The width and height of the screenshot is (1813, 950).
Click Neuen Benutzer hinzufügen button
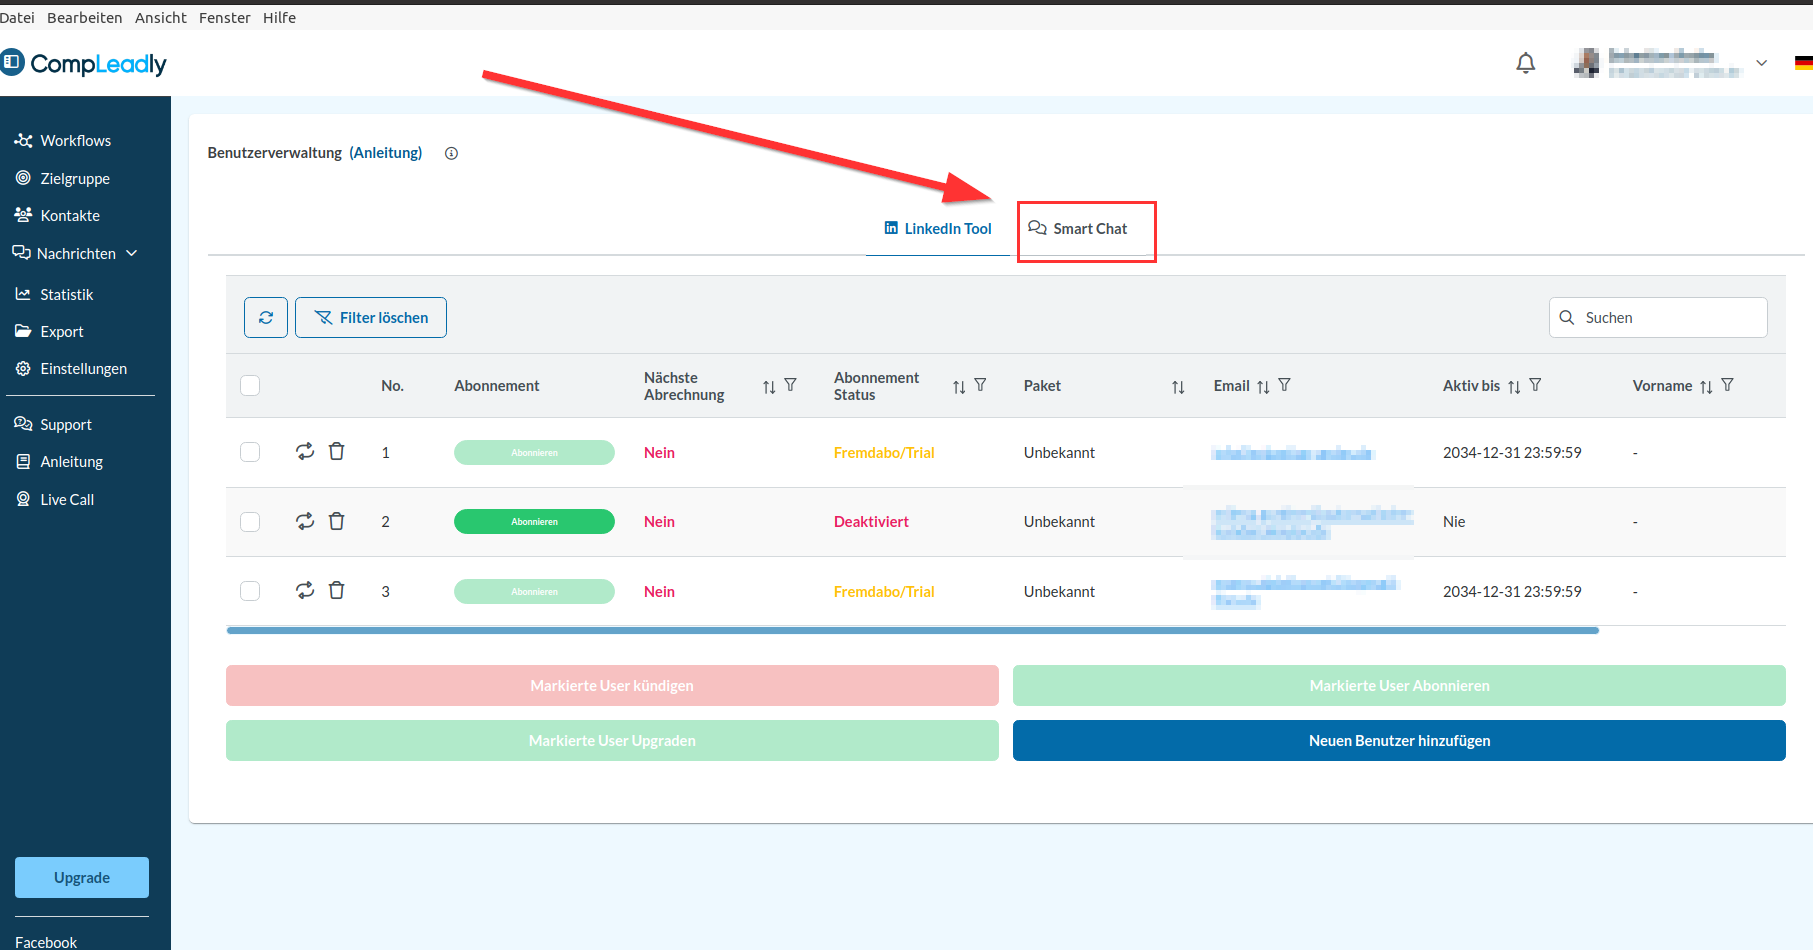click(x=1398, y=741)
